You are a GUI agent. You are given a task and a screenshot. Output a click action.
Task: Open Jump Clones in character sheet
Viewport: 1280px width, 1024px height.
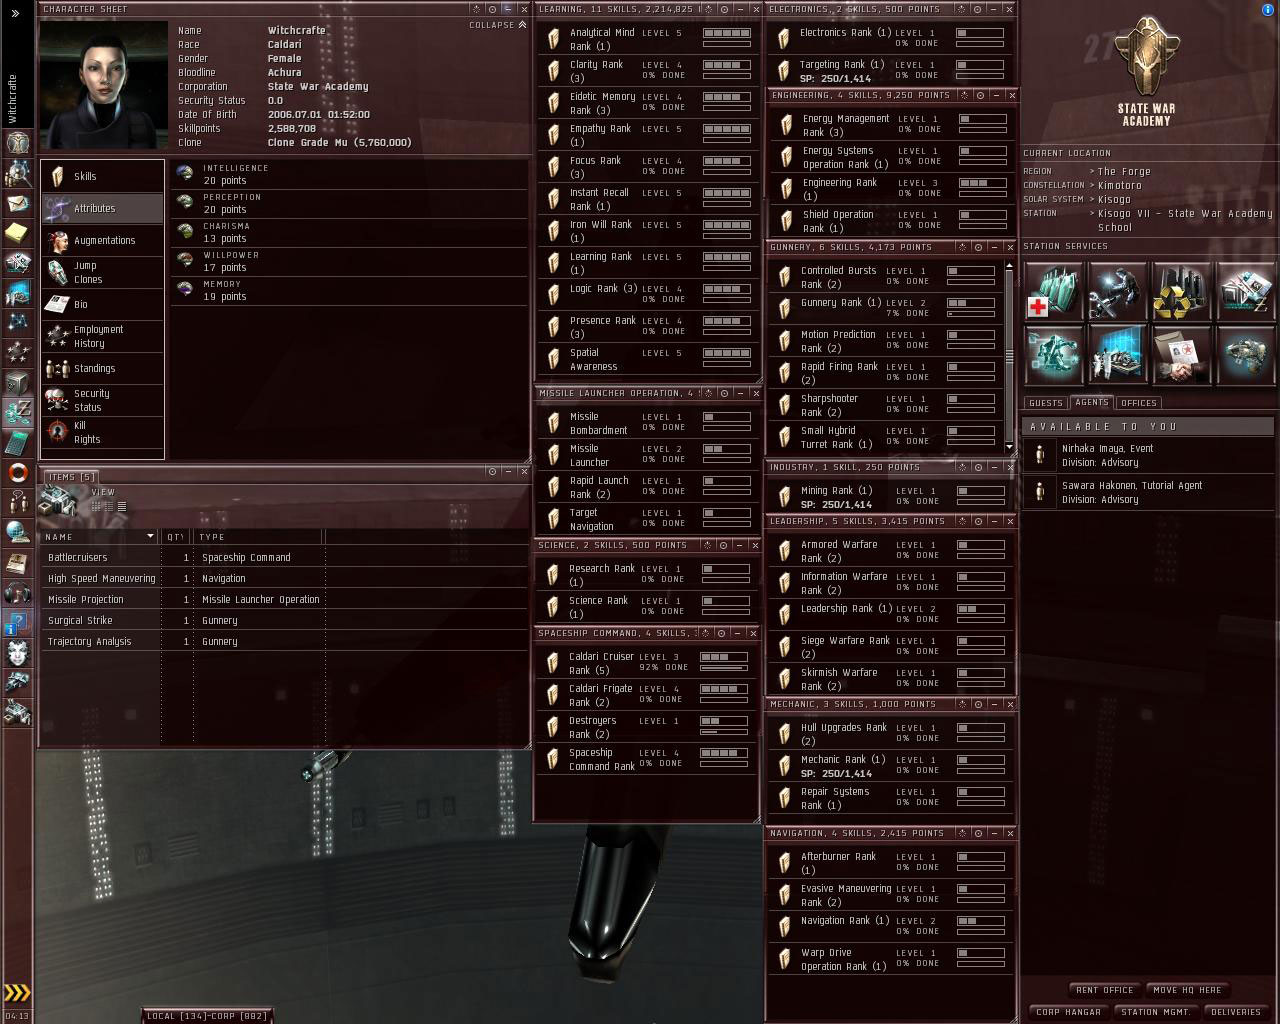coord(102,272)
